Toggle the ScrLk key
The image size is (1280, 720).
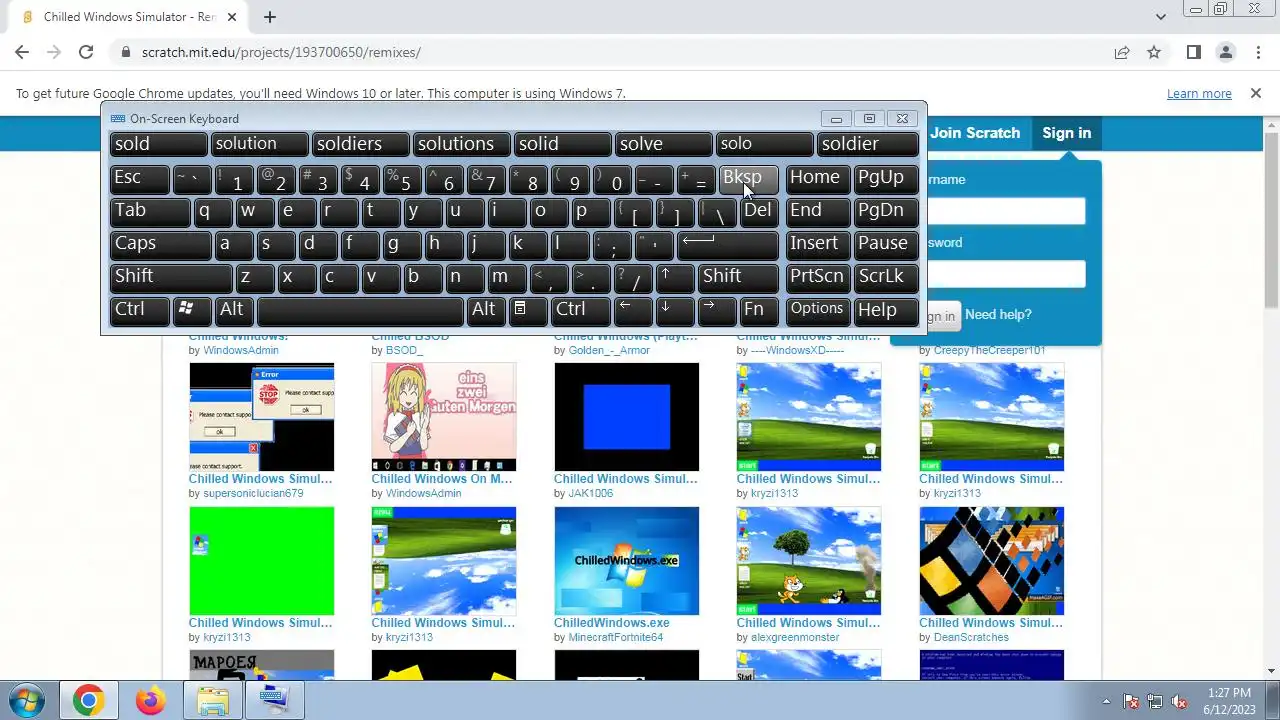[886, 277]
